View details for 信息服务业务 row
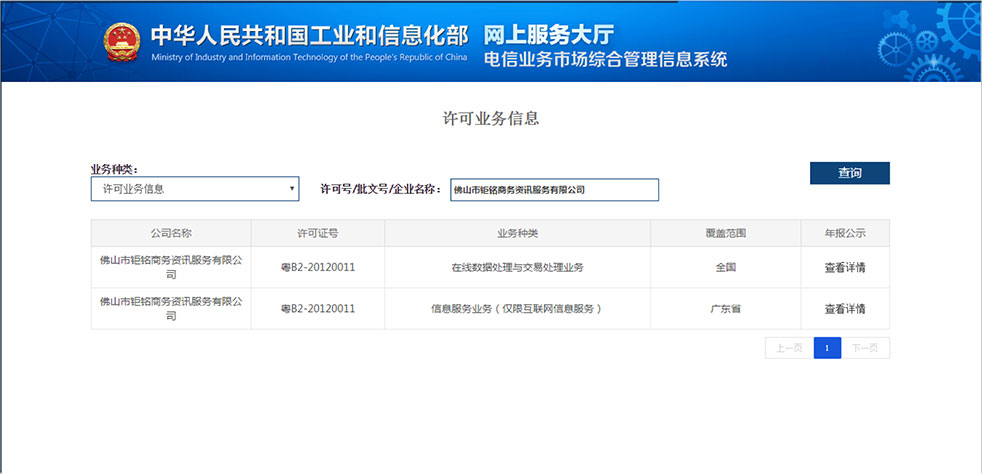The image size is (982, 474). pyautogui.click(x=845, y=309)
